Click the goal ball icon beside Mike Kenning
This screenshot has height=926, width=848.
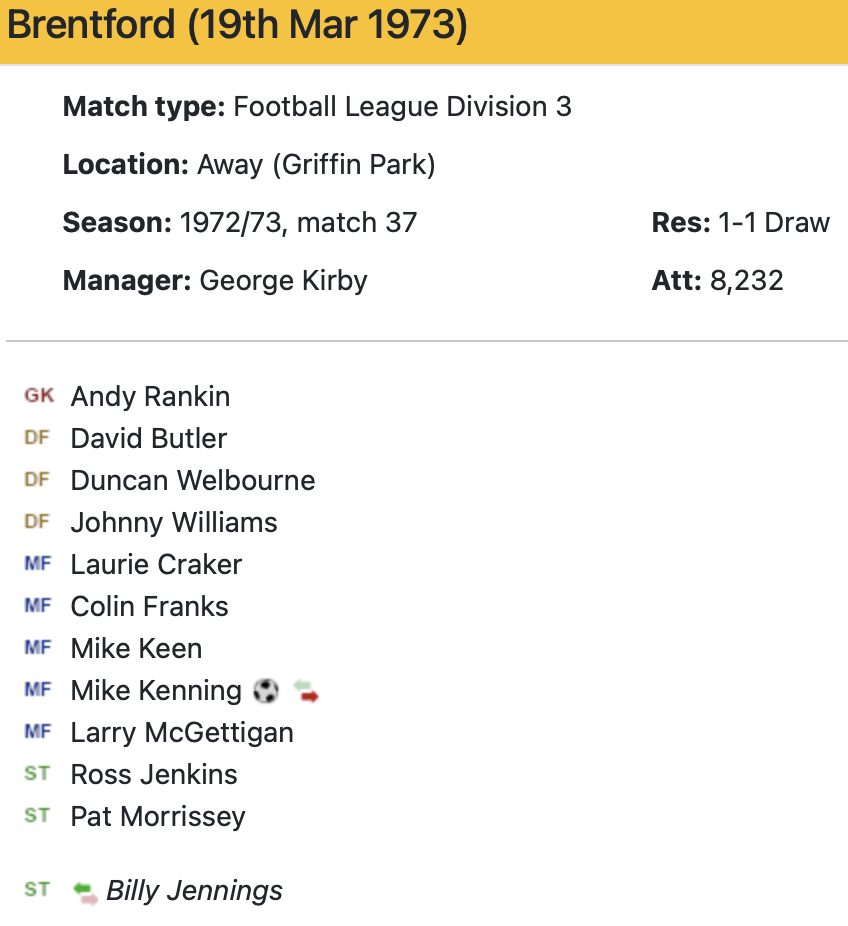(x=266, y=691)
